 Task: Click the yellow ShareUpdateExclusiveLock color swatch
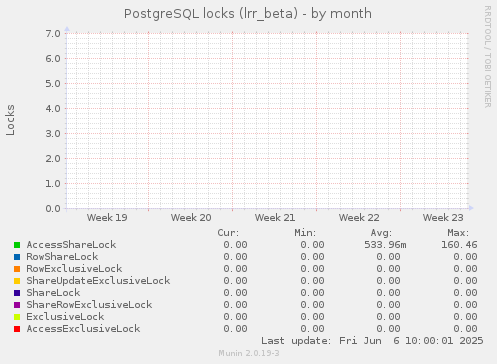click(x=17, y=281)
